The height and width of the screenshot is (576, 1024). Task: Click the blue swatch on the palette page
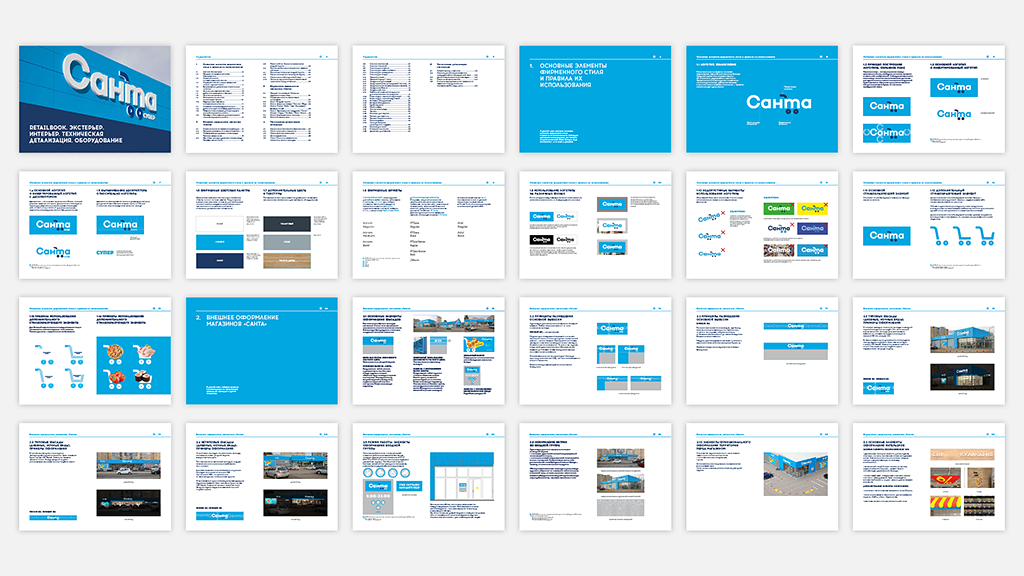click(219, 242)
